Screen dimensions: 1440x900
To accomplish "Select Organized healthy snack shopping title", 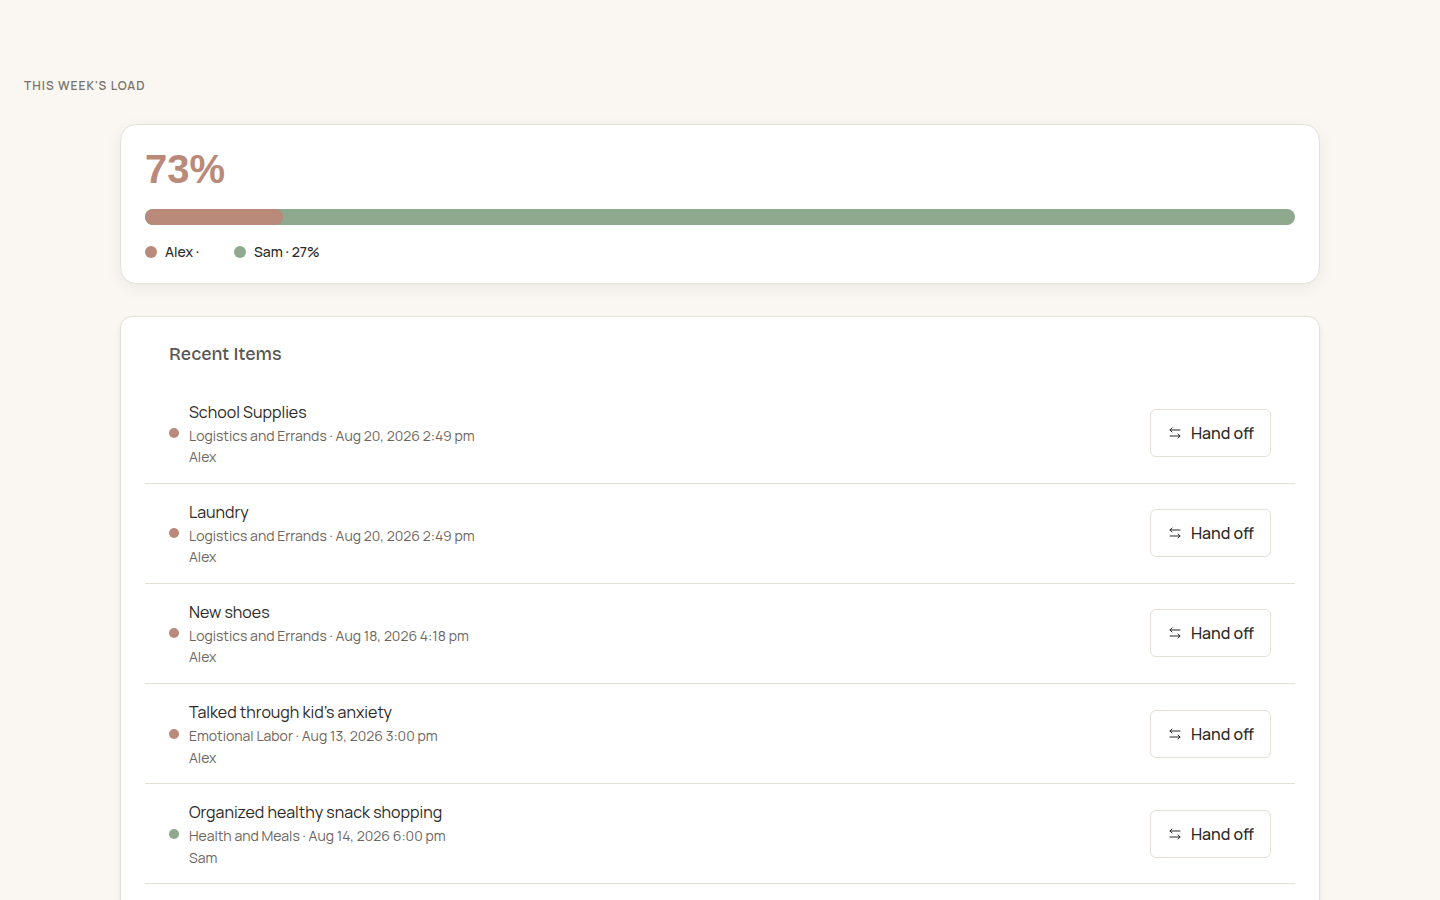I will click(x=315, y=812).
